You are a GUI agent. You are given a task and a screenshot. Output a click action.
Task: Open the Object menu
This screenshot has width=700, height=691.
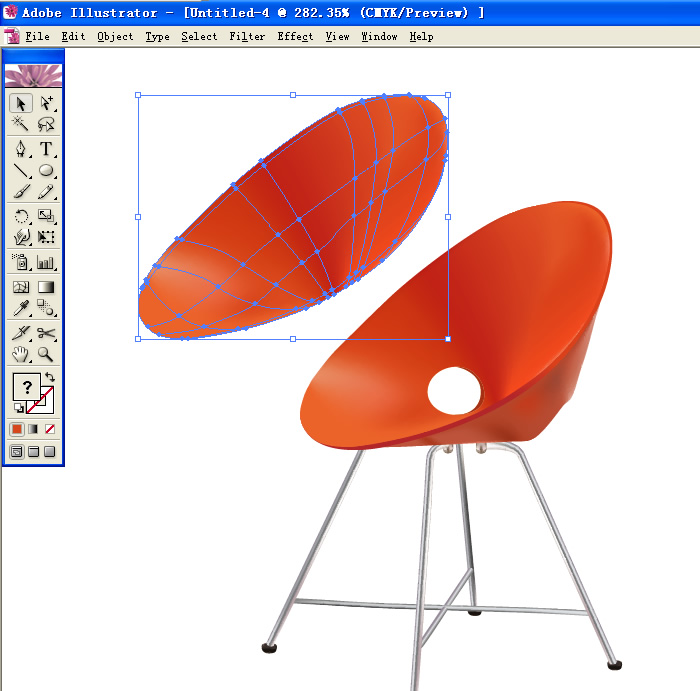(x=115, y=37)
